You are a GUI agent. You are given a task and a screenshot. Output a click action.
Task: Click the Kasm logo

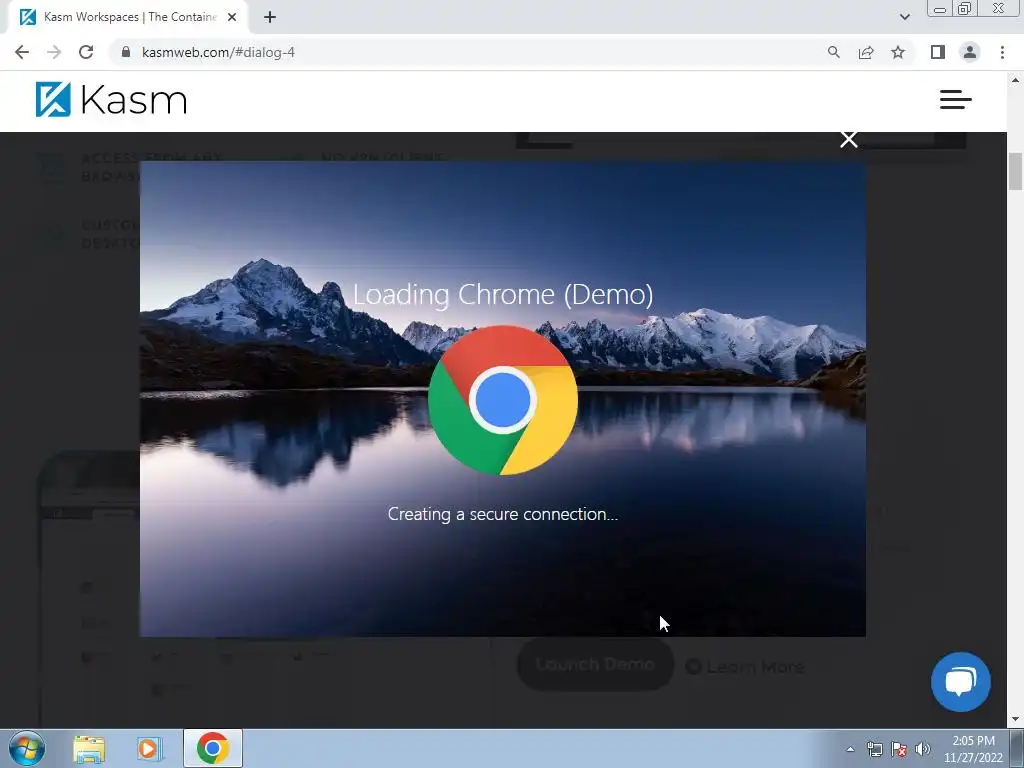[111, 100]
